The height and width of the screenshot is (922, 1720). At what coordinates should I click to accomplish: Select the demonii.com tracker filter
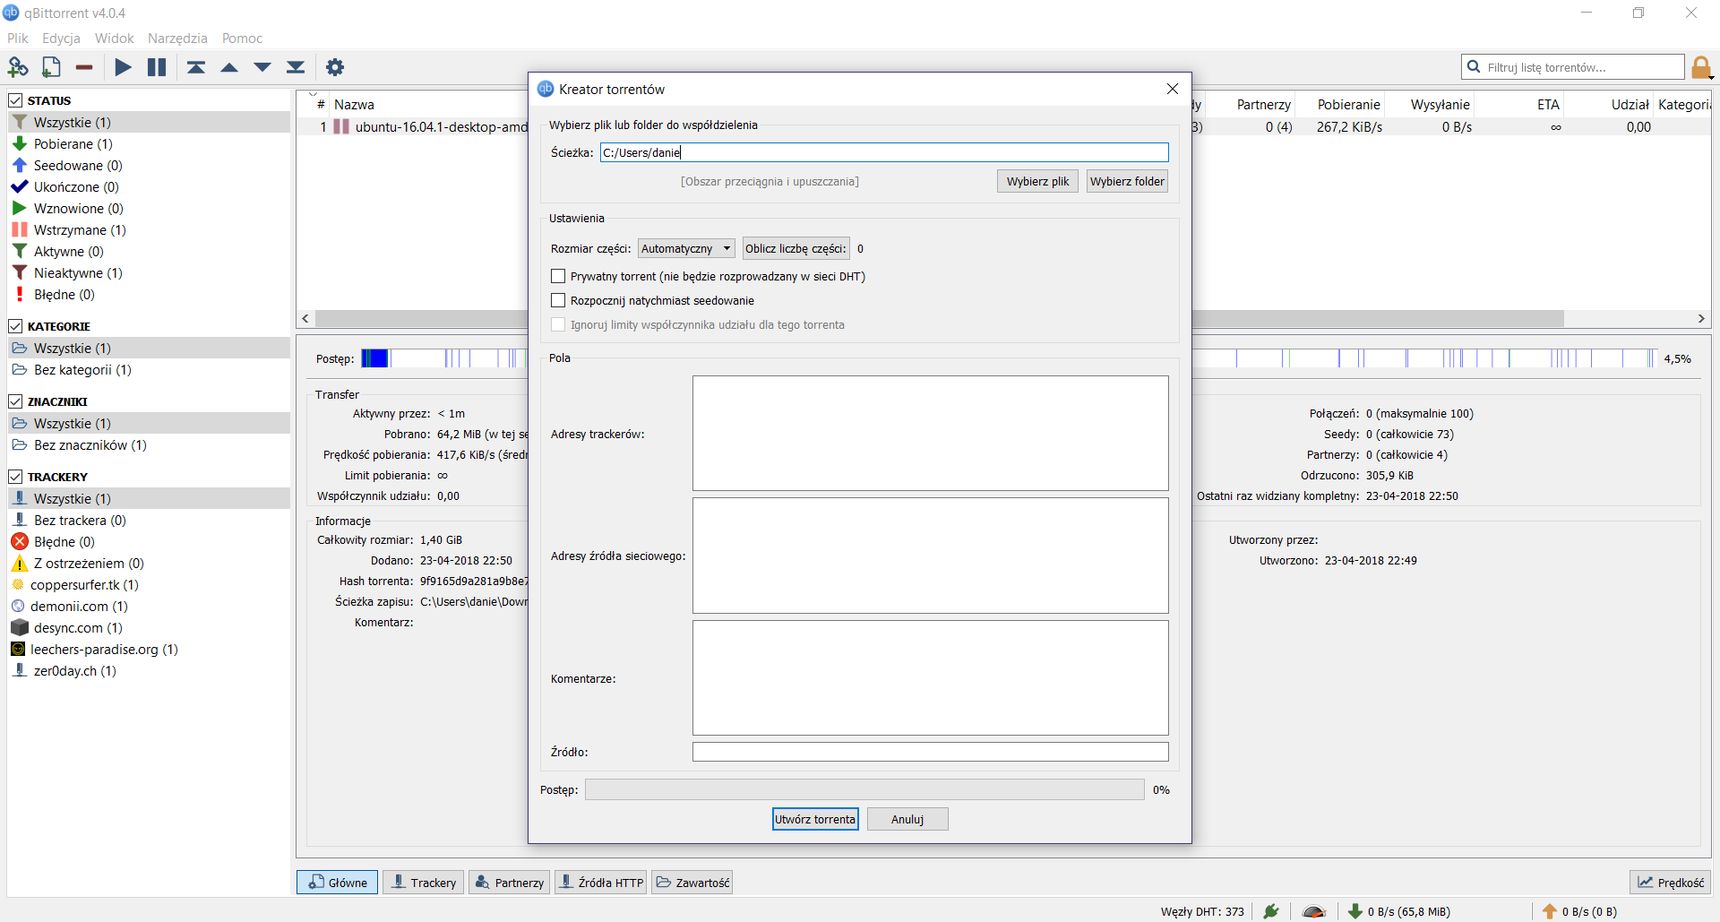149,606
